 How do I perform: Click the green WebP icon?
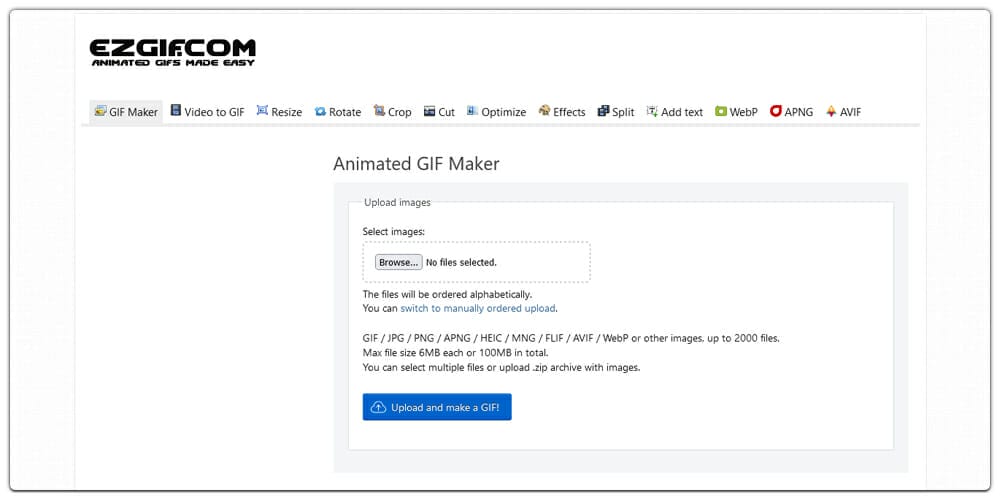(x=721, y=112)
